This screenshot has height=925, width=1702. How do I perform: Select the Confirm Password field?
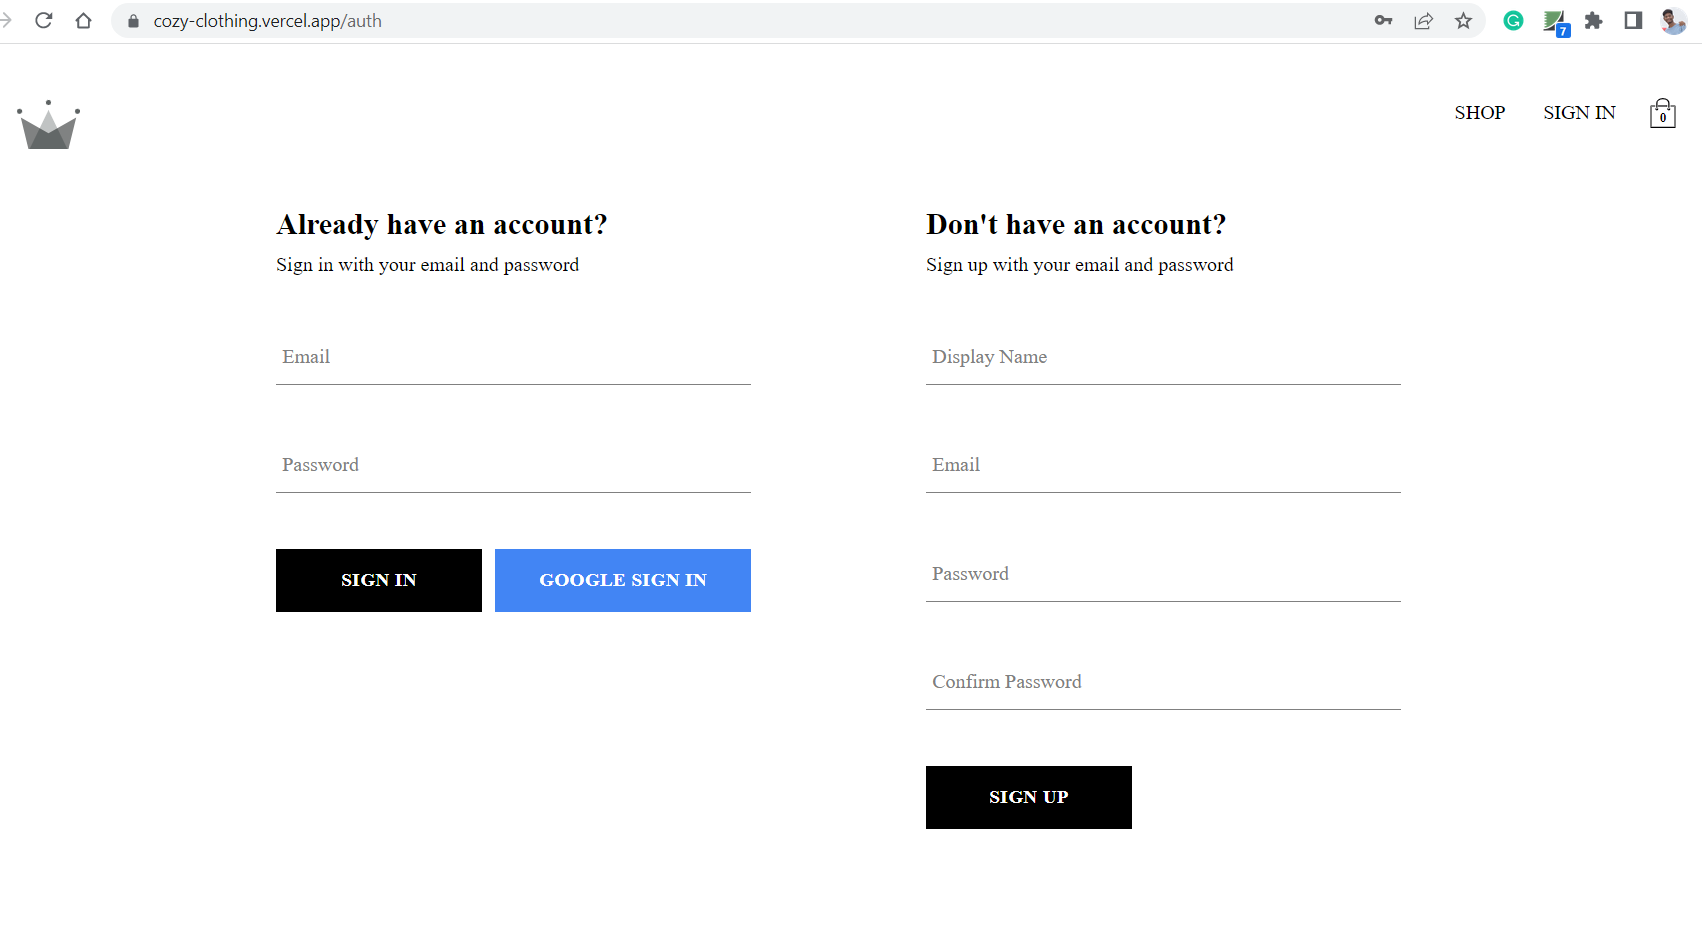click(1163, 683)
